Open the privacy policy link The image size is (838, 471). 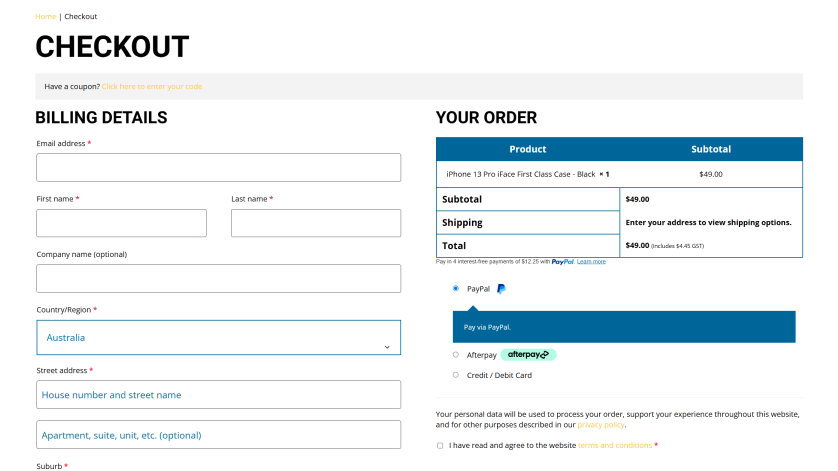(x=601, y=424)
